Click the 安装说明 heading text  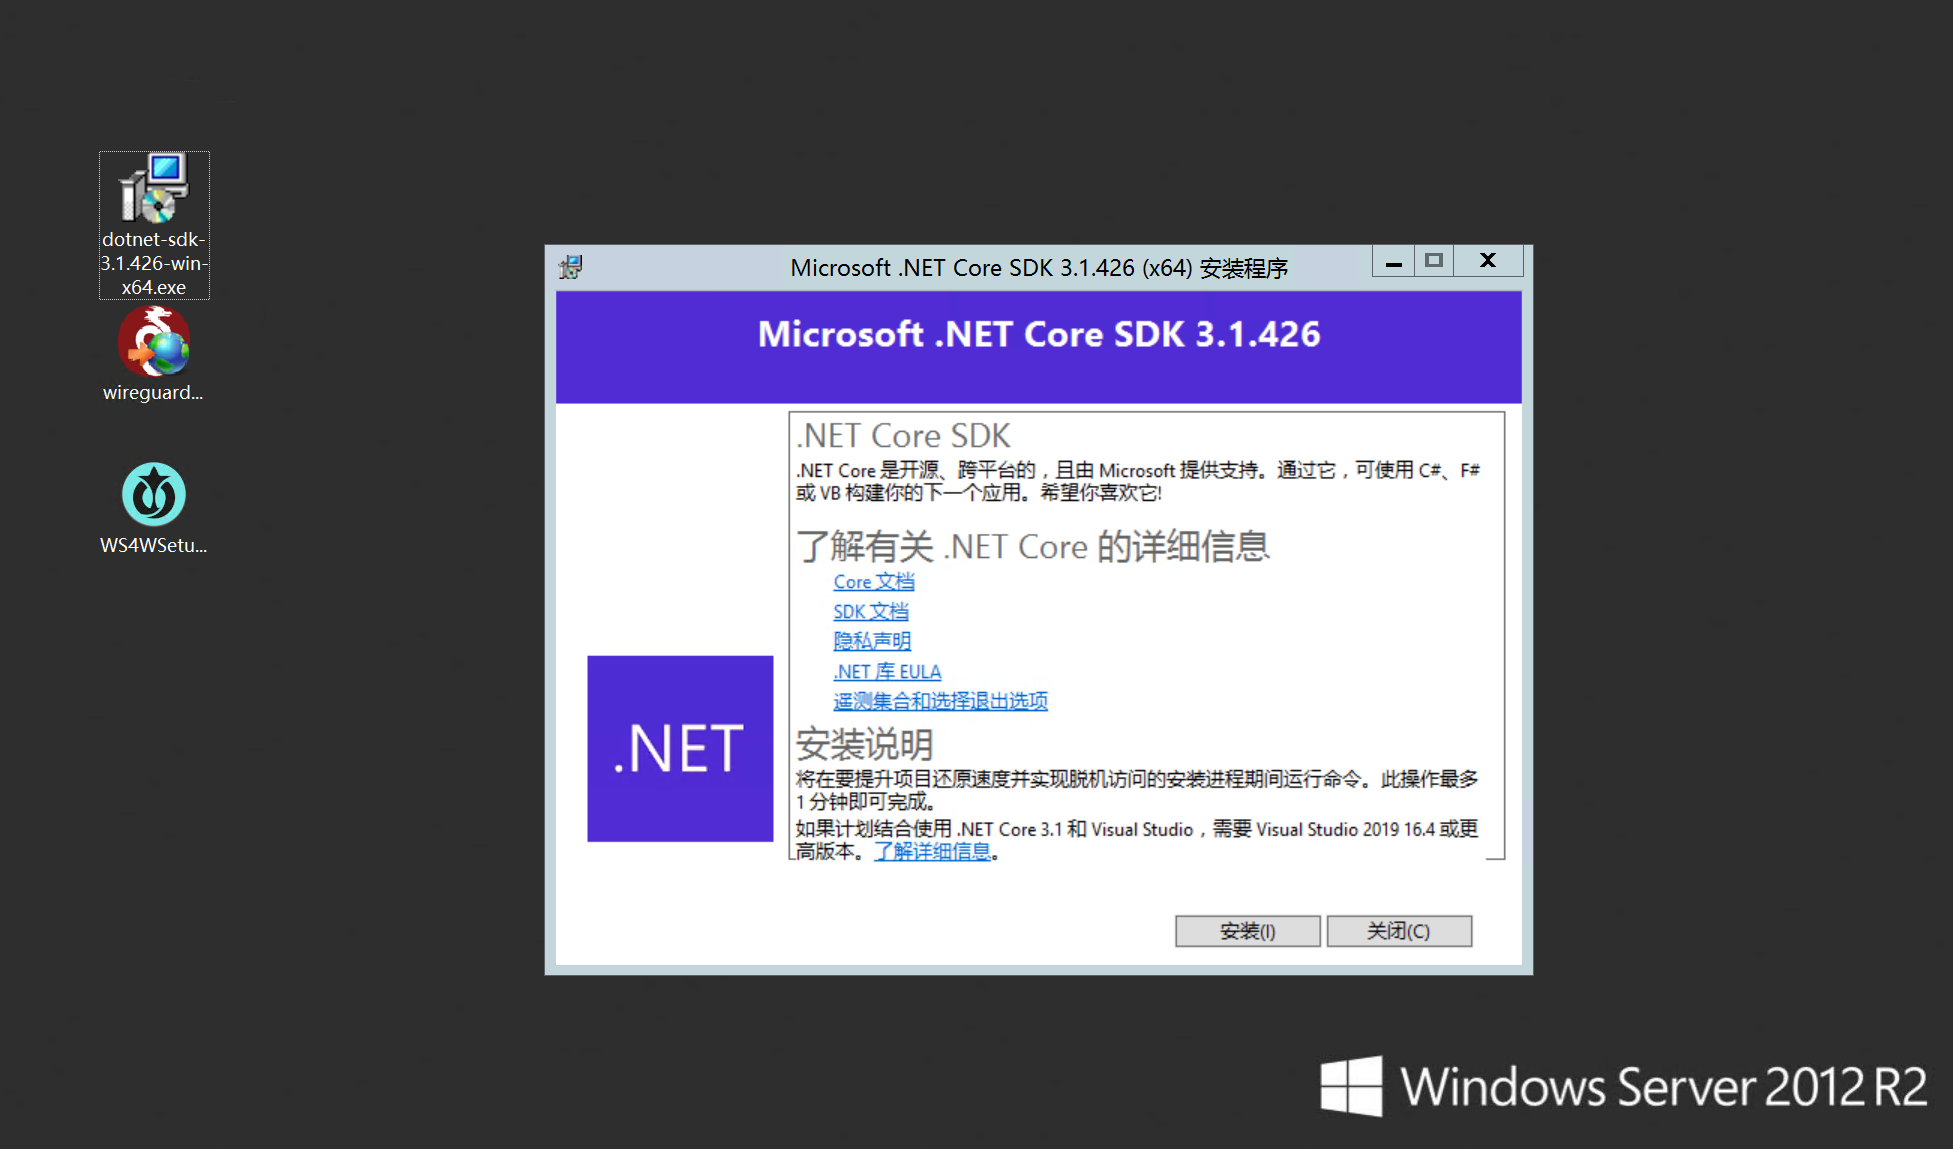click(x=864, y=745)
